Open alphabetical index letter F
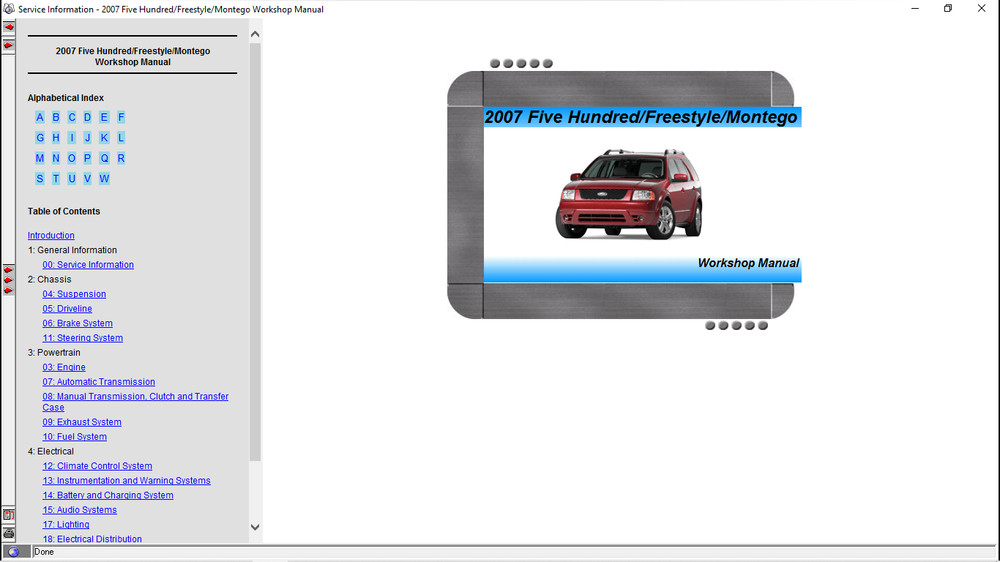 (121, 117)
